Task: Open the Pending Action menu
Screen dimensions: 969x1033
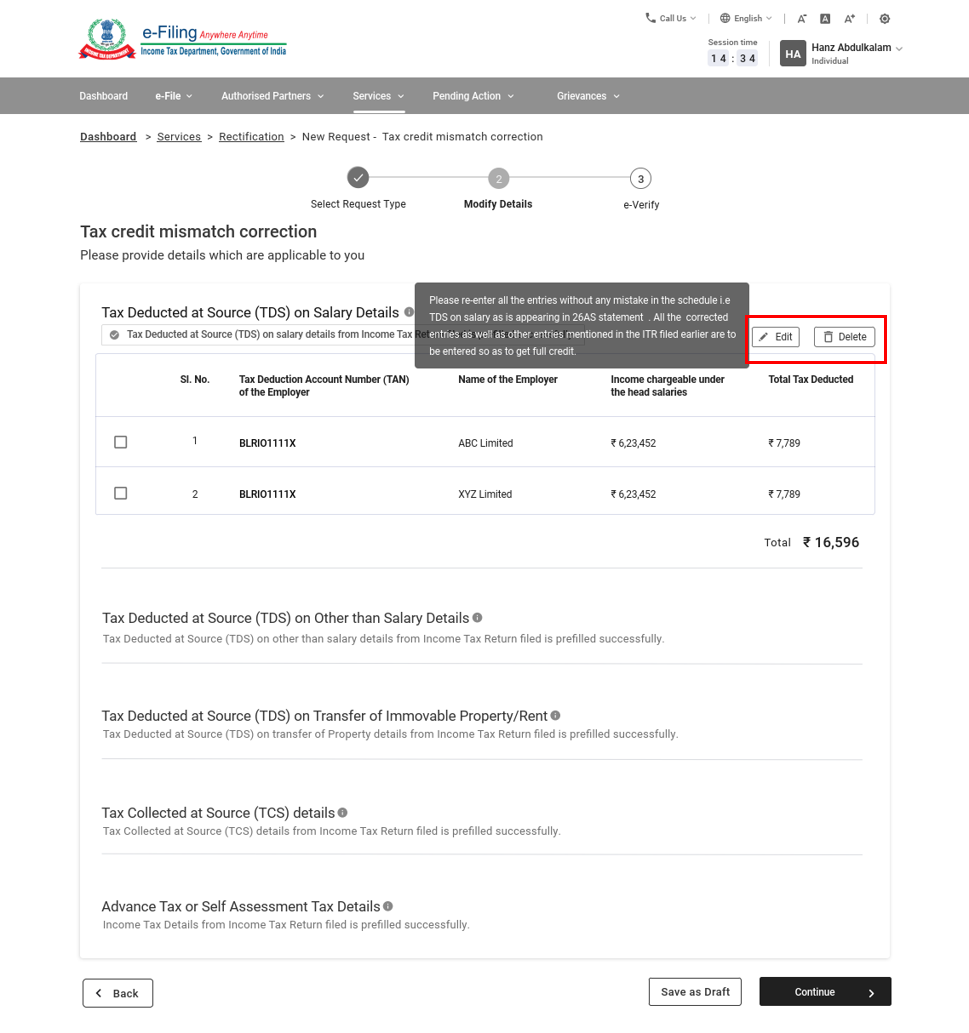Action: coord(473,96)
